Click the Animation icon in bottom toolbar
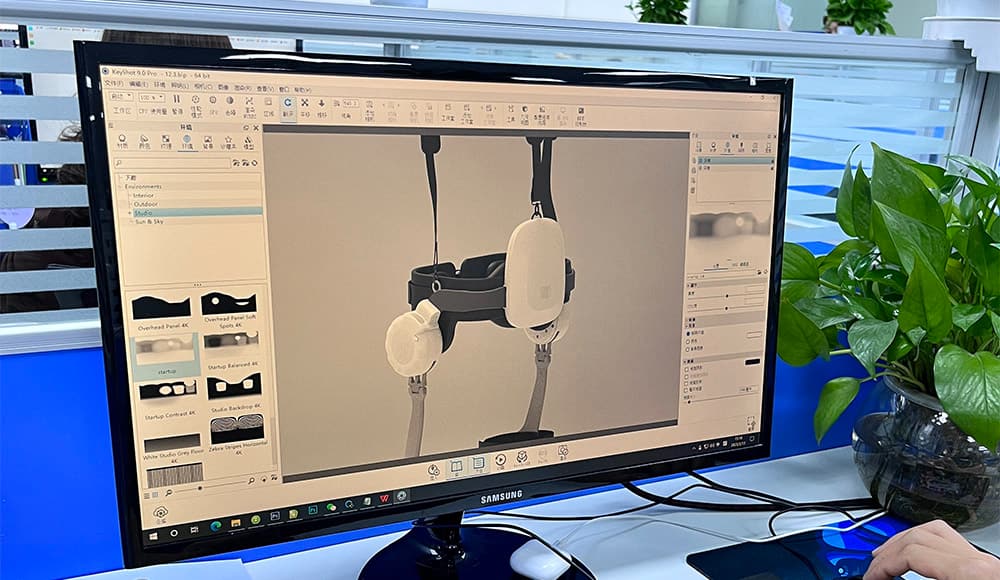Screen dimensions: 1000x580 coord(500,463)
